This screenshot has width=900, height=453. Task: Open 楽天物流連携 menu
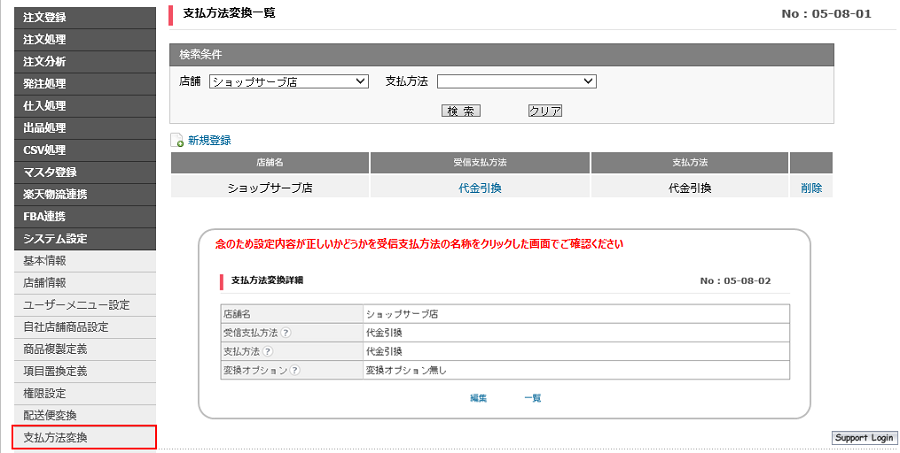tap(85, 194)
